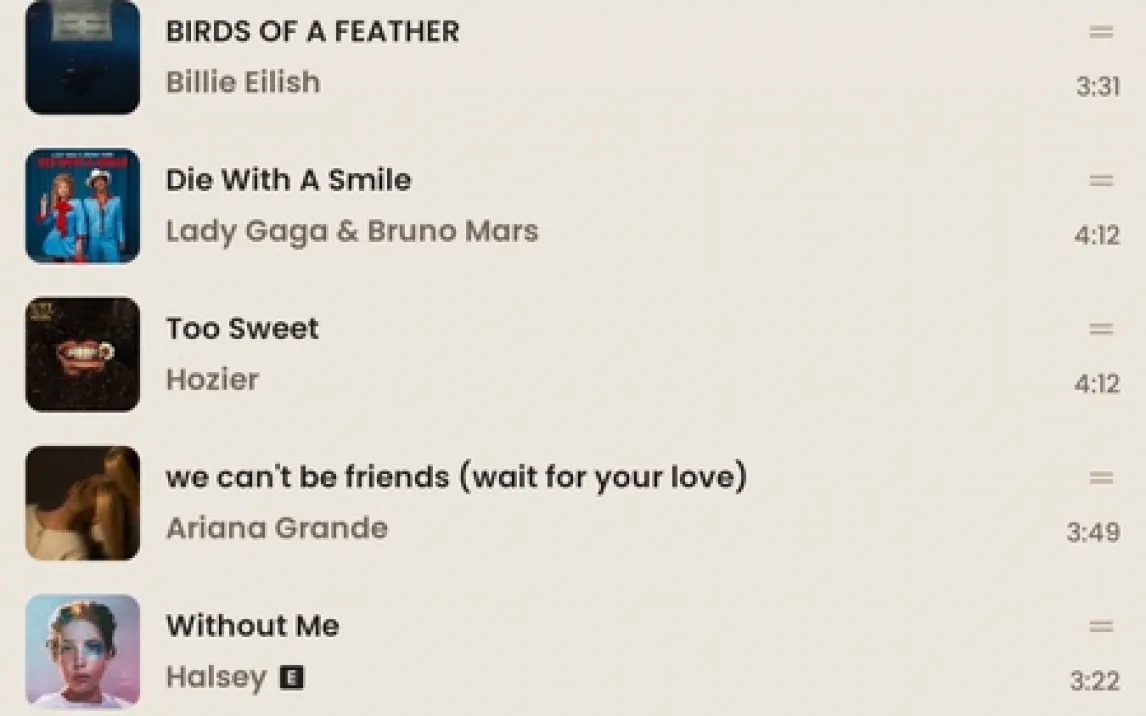Viewport: 1146px width, 716px height.
Task: Select the Too Sweet album cover
Action: (x=83, y=354)
